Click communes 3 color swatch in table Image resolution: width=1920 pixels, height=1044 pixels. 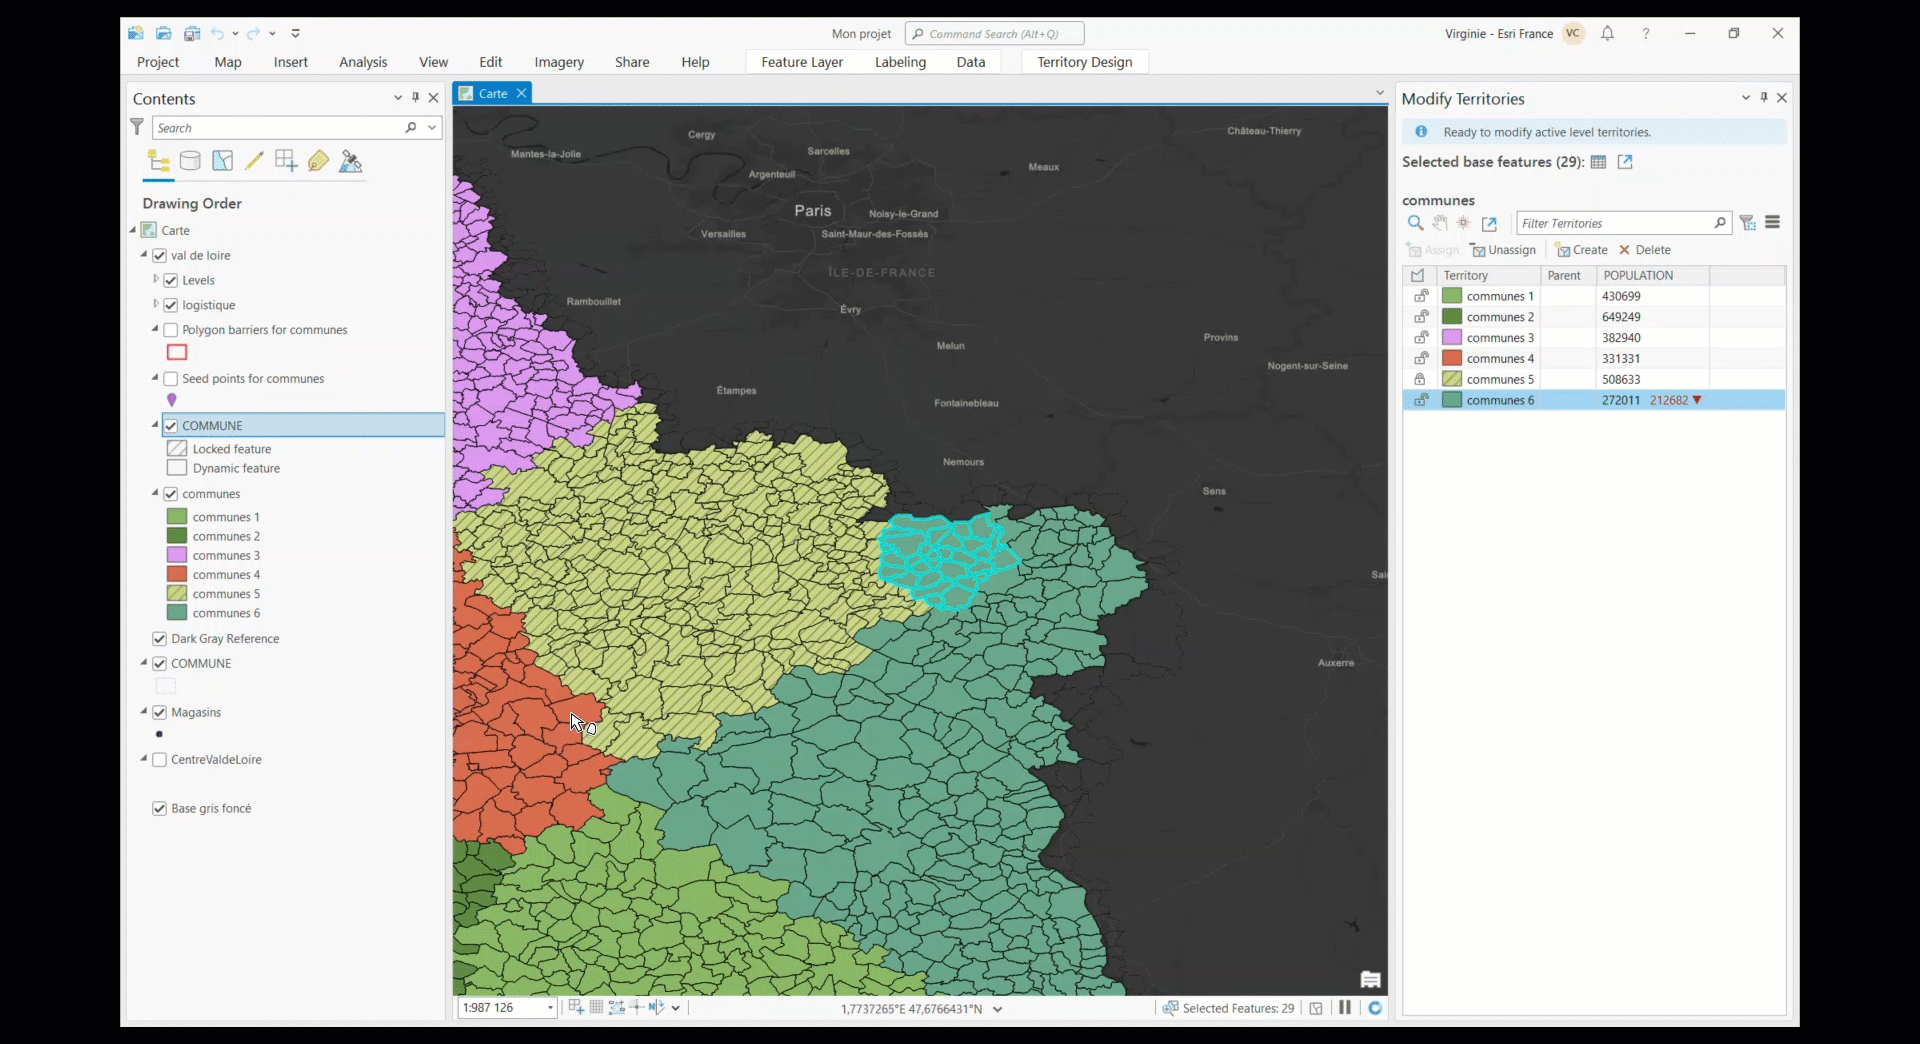click(x=1452, y=338)
